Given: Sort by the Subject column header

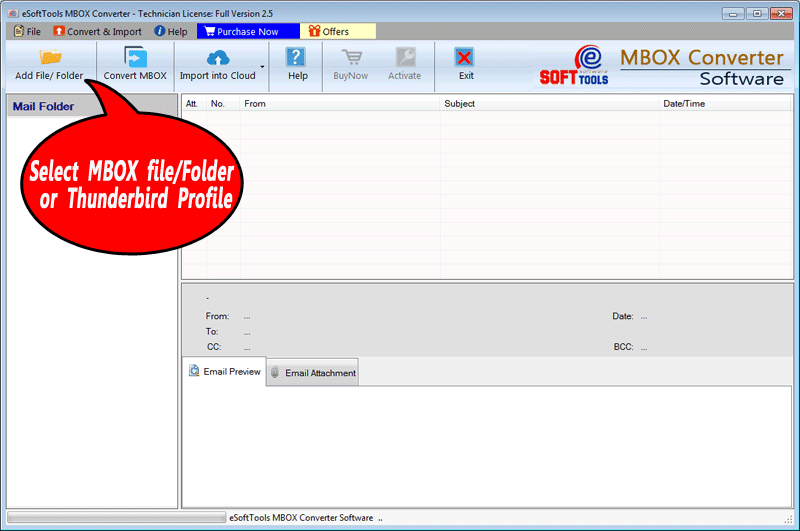Looking at the screenshot, I should (x=549, y=104).
